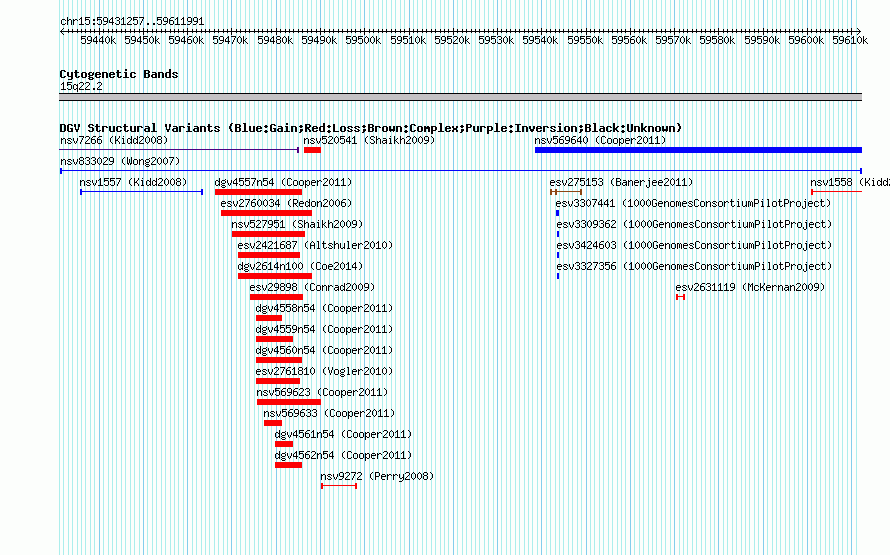
Task: Open esv2631119 (McKernan2009) variant
Action: tap(750, 287)
